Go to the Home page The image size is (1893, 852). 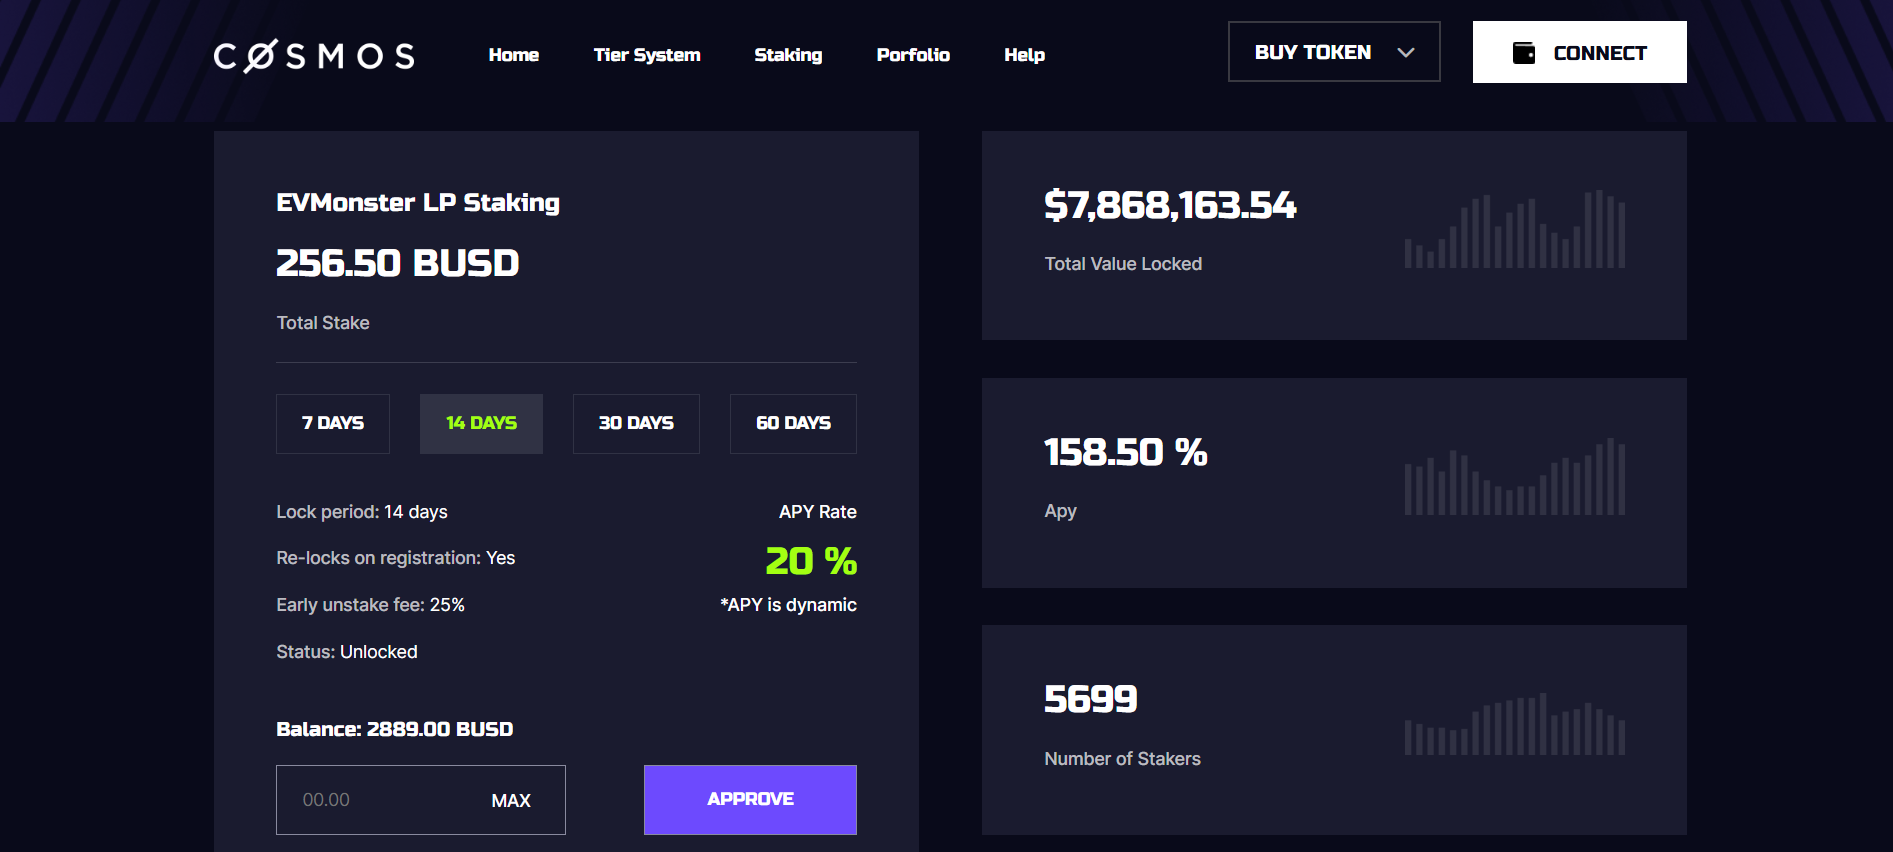tap(513, 55)
